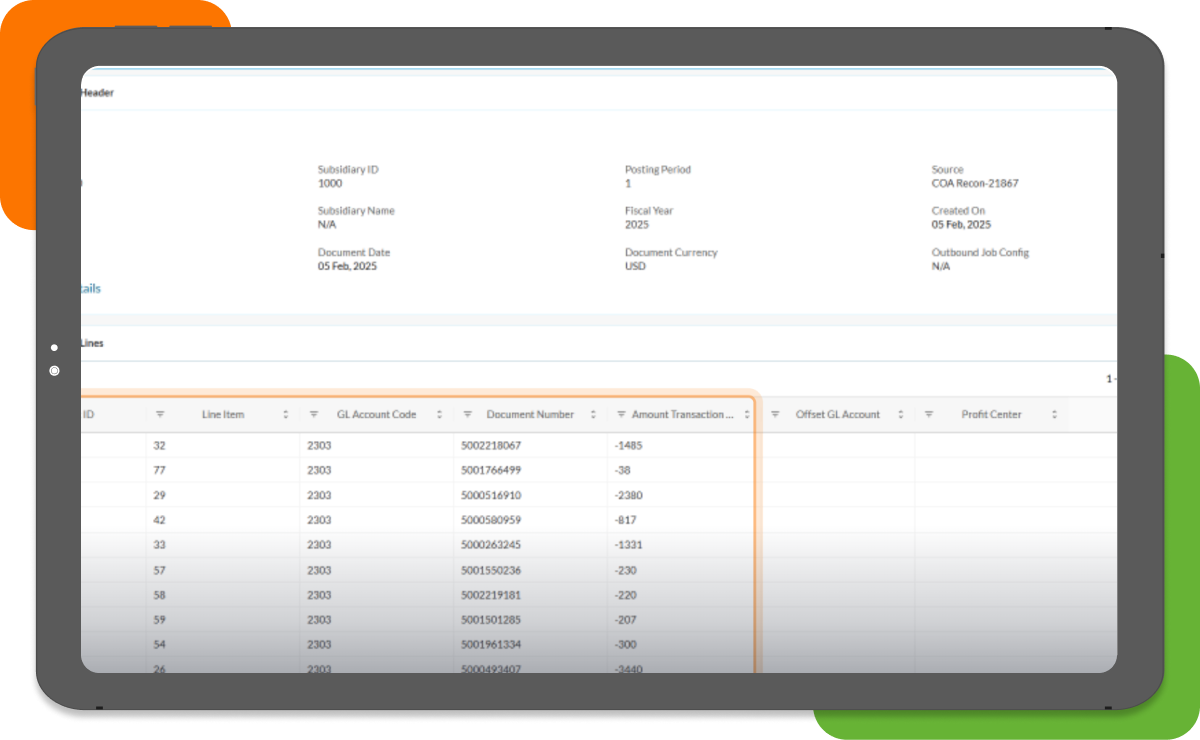
Task: Open the filter for Profit Center column
Action: (929, 414)
